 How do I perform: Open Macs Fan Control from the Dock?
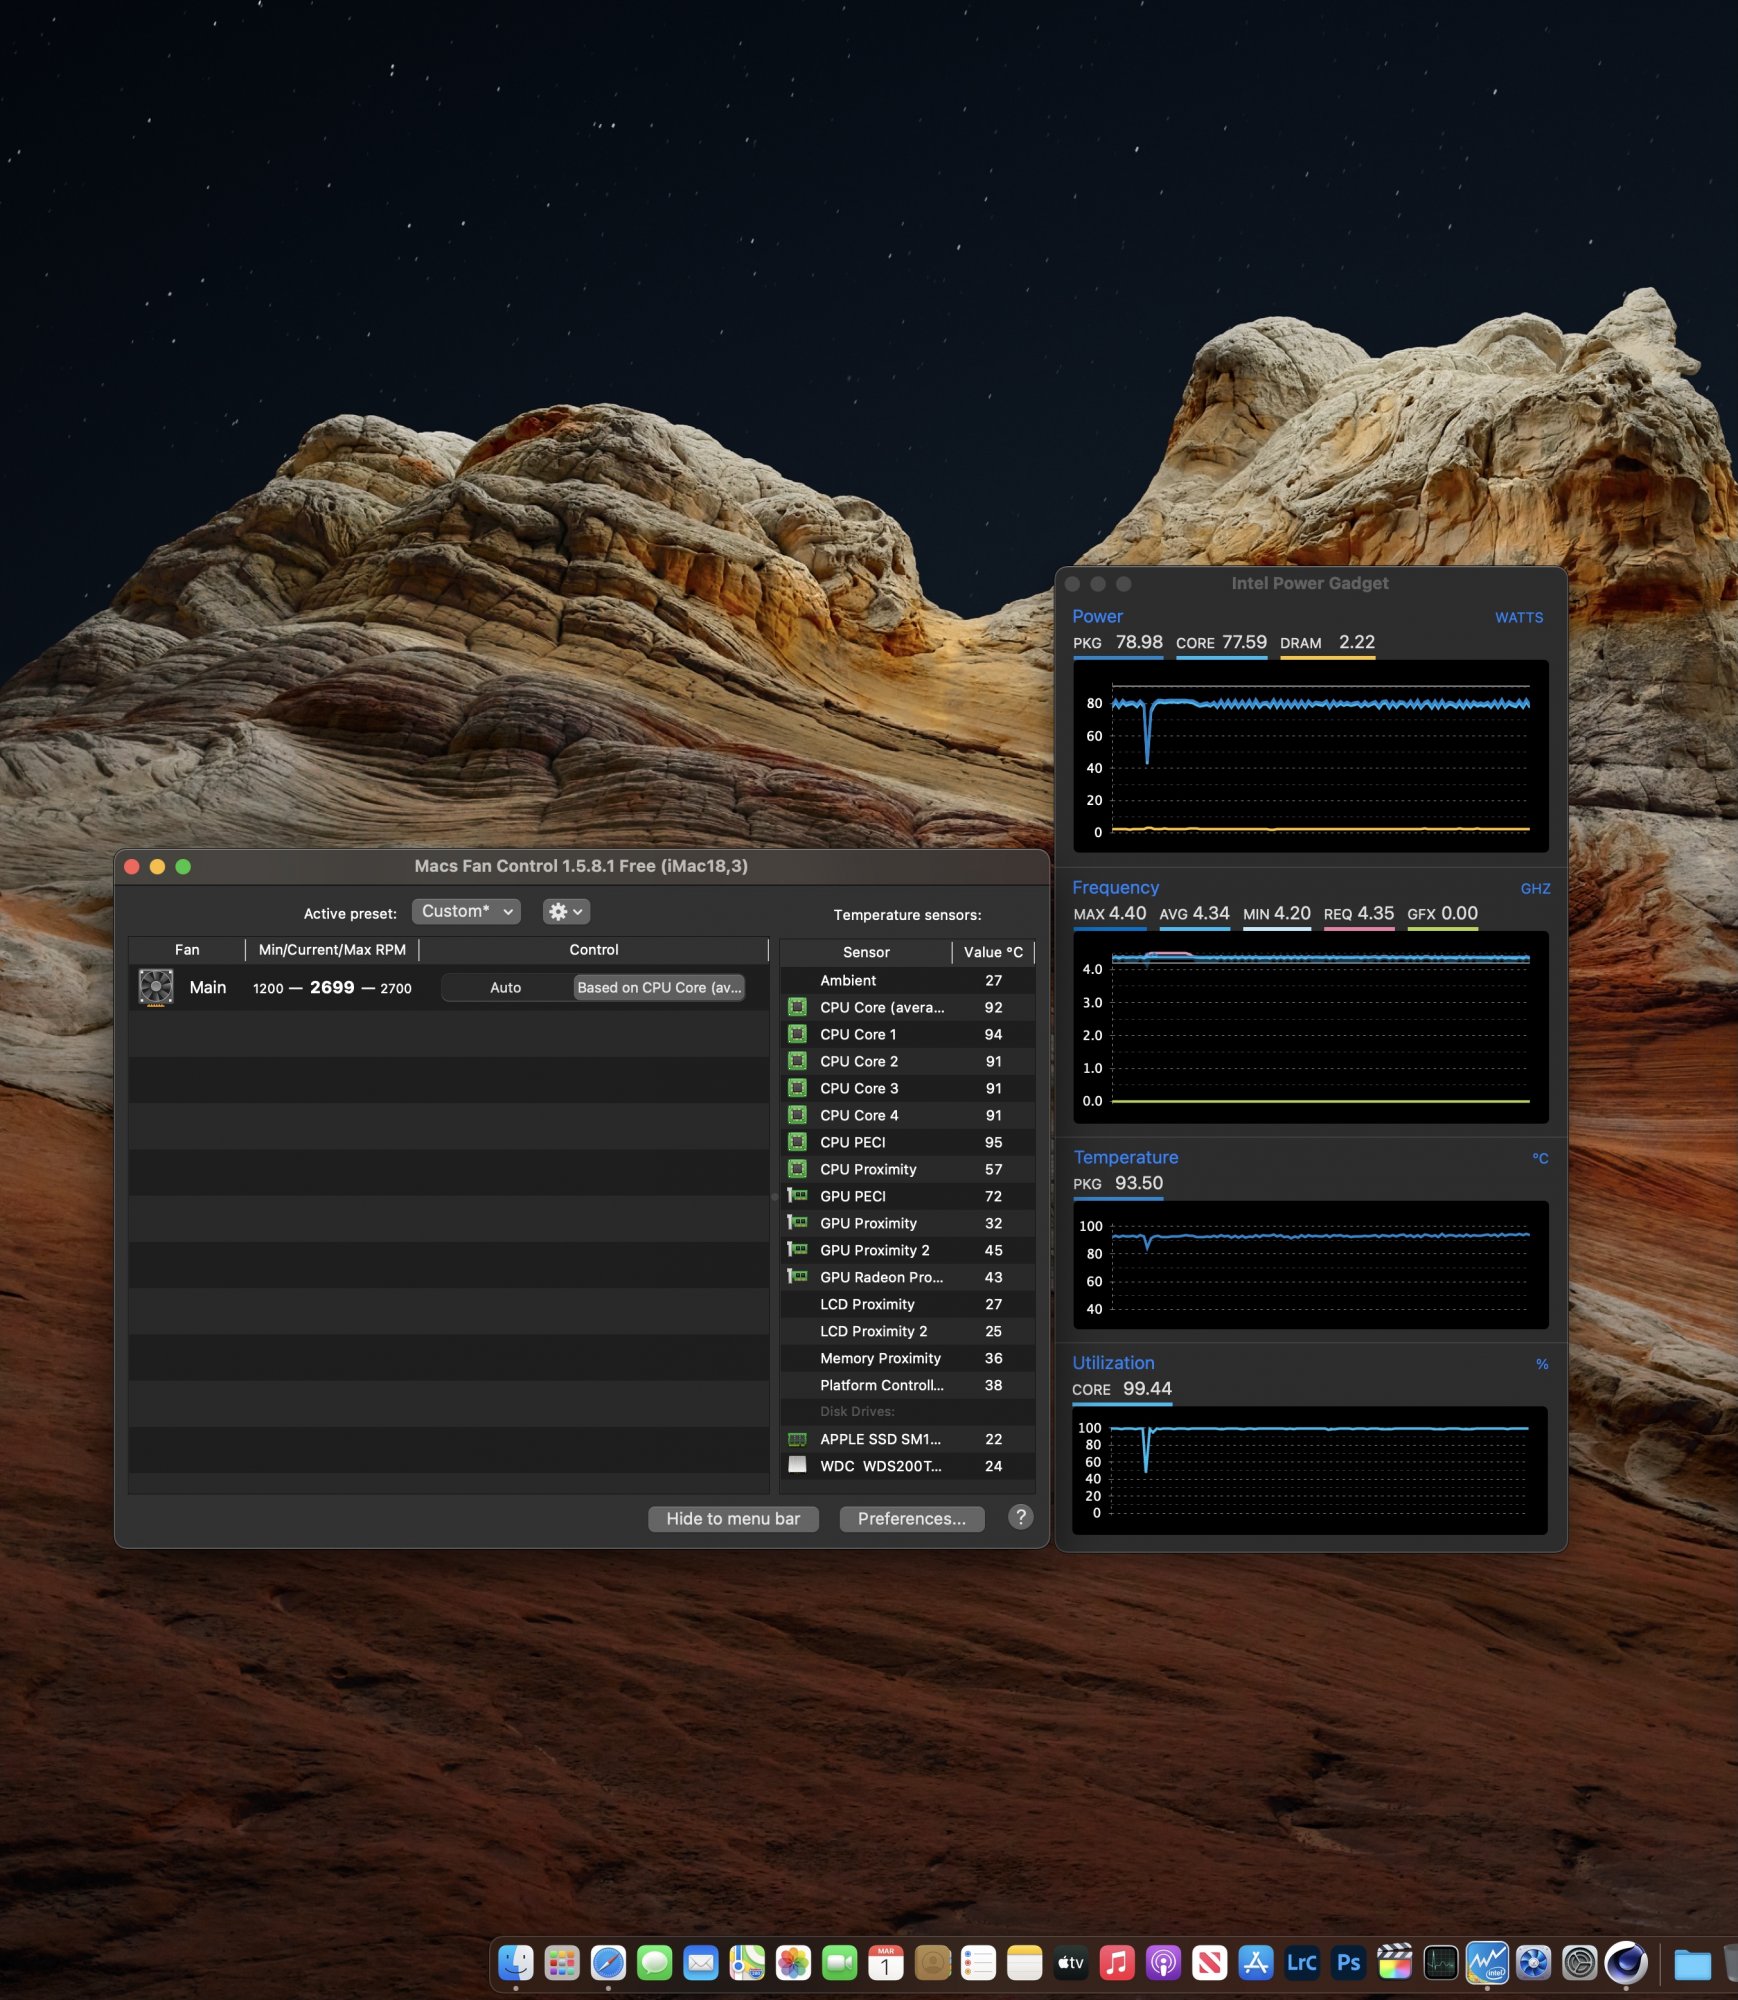pyautogui.click(x=1533, y=1962)
